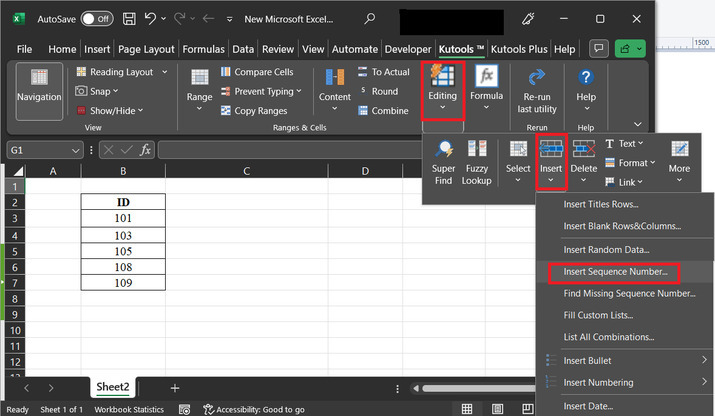Click the Super Find tool
The image size is (715, 416).
pyautogui.click(x=443, y=162)
